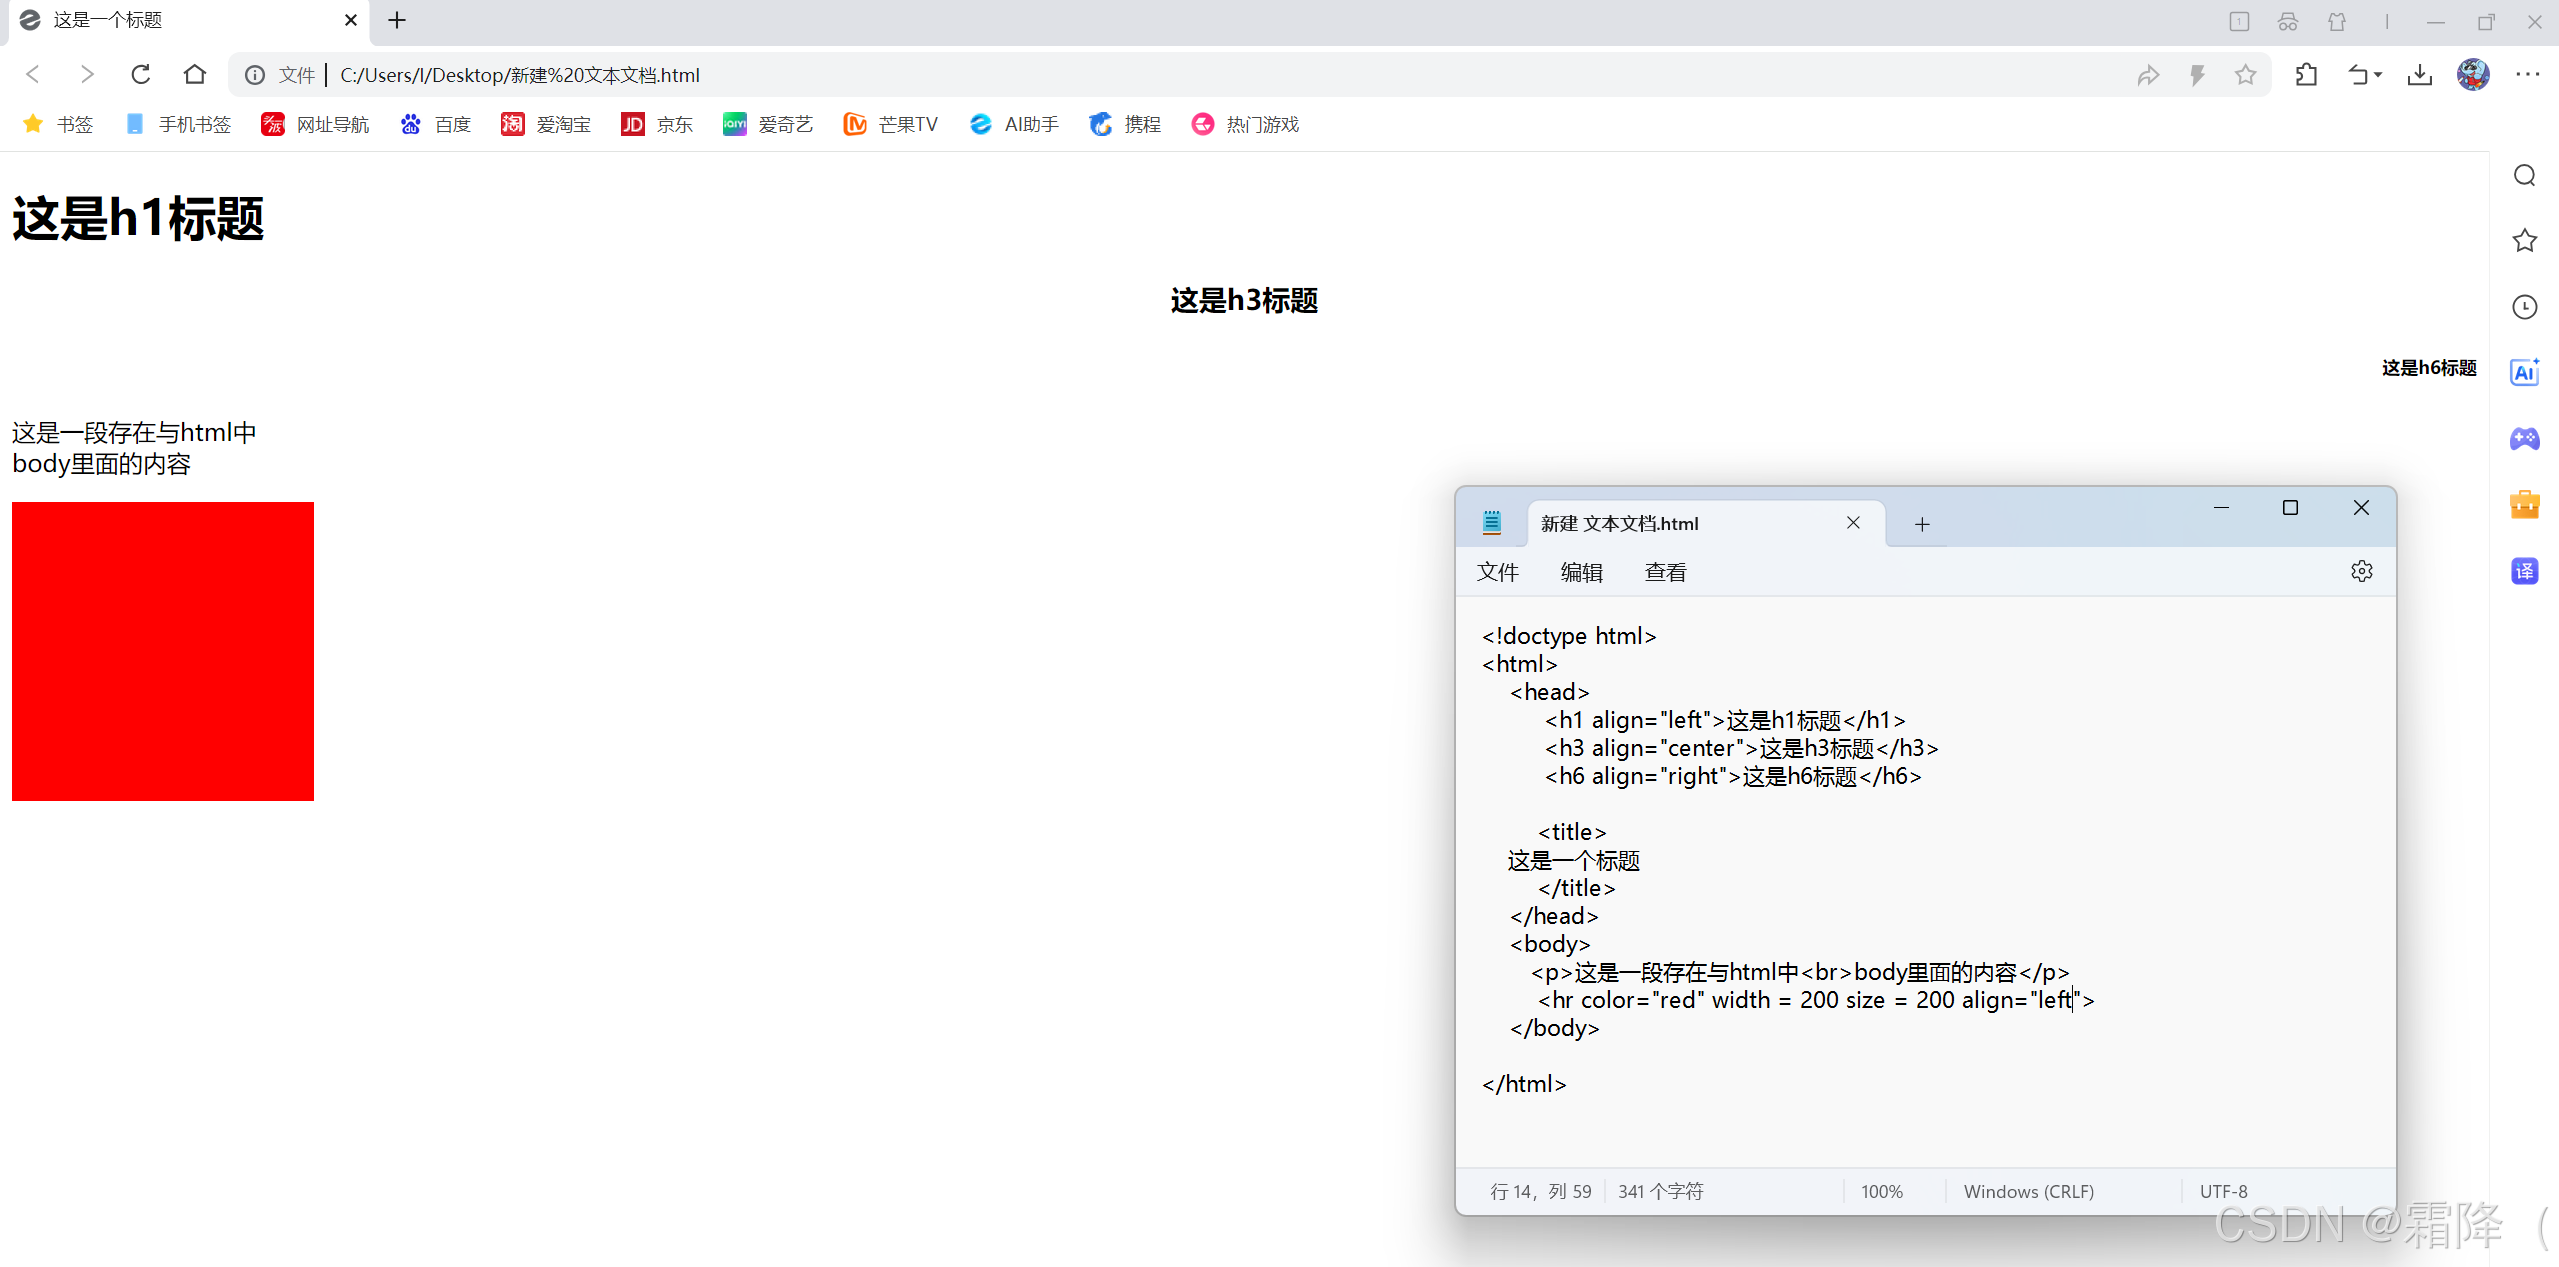Open Notepad settings gear icon

click(2361, 571)
